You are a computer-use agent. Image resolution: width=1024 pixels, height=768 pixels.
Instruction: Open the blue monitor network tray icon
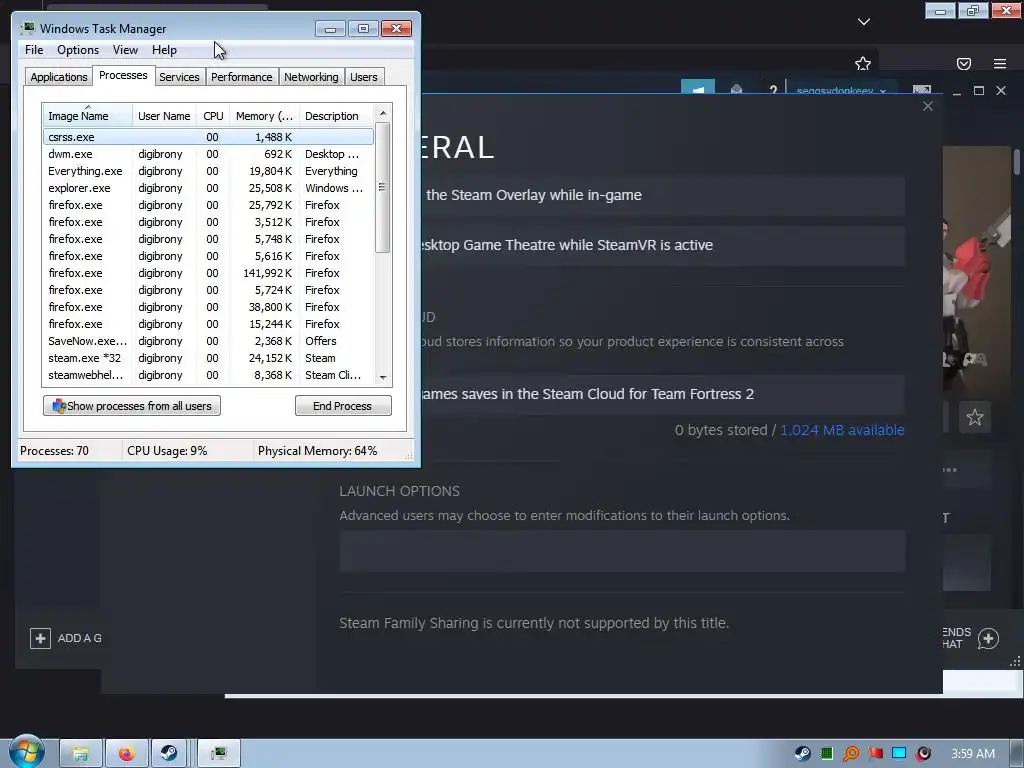pyautogui.click(x=899, y=754)
